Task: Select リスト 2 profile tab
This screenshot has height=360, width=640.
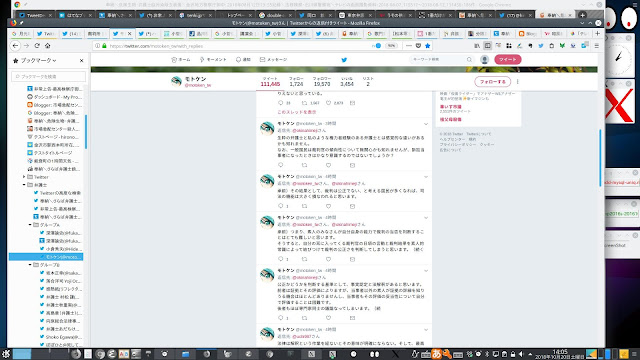Action: (x=368, y=82)
